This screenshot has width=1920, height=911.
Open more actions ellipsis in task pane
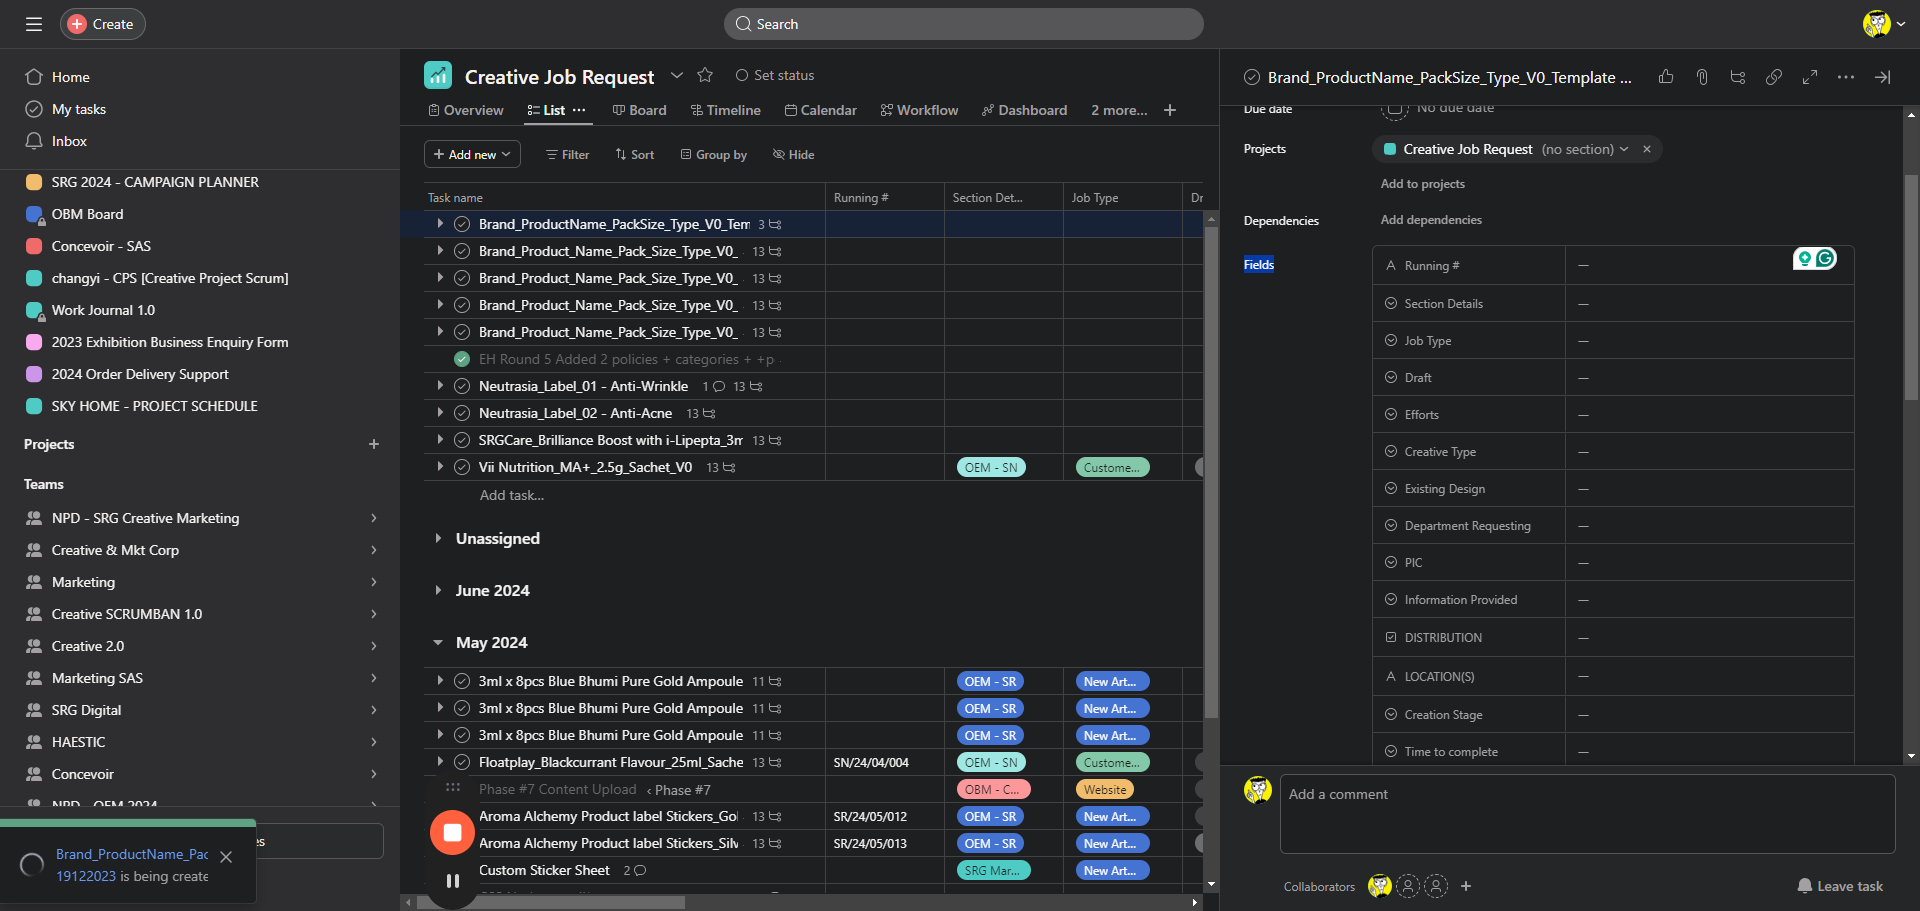(1846, 77)
